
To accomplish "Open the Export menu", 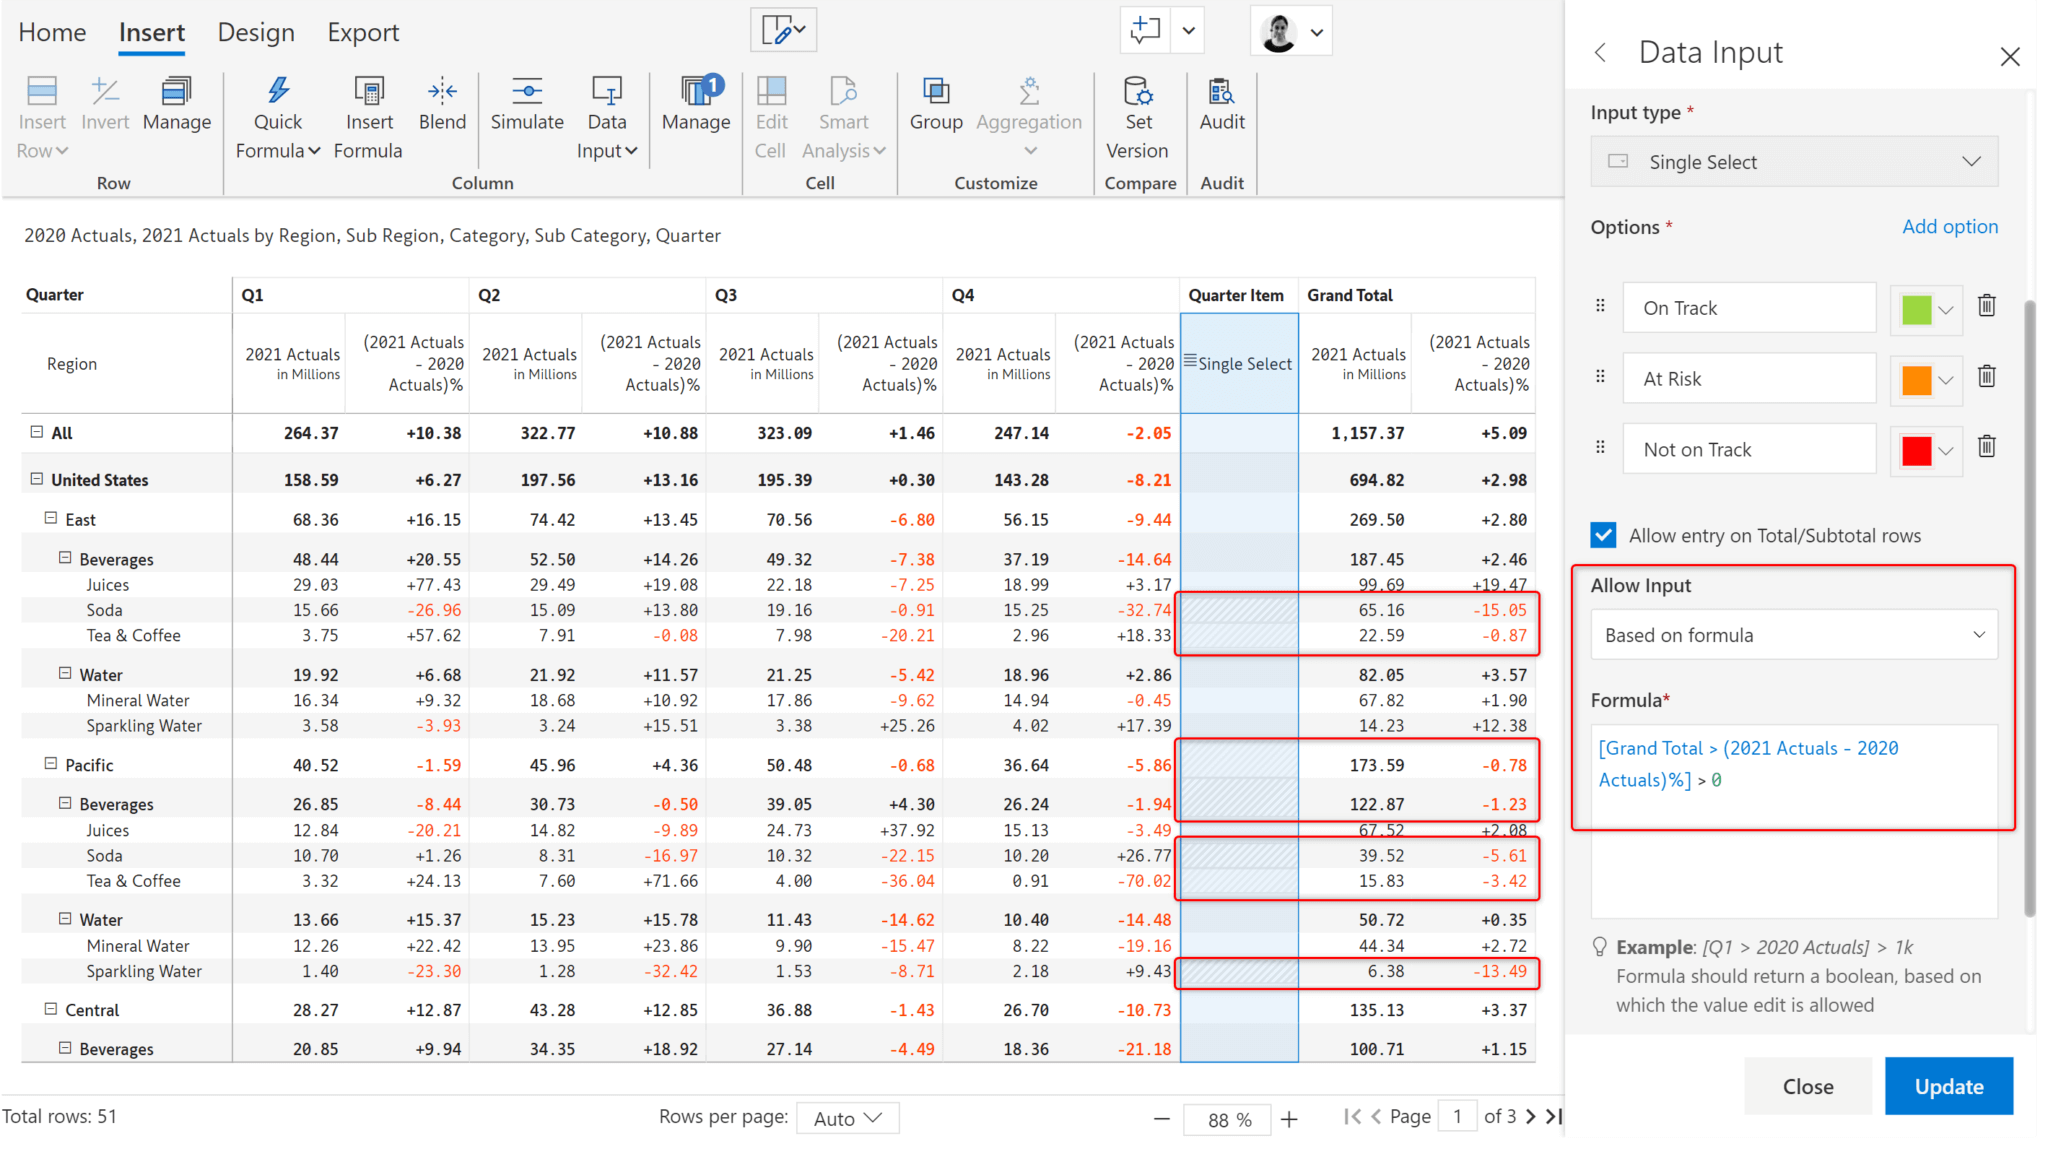I will tap(362, 31).
